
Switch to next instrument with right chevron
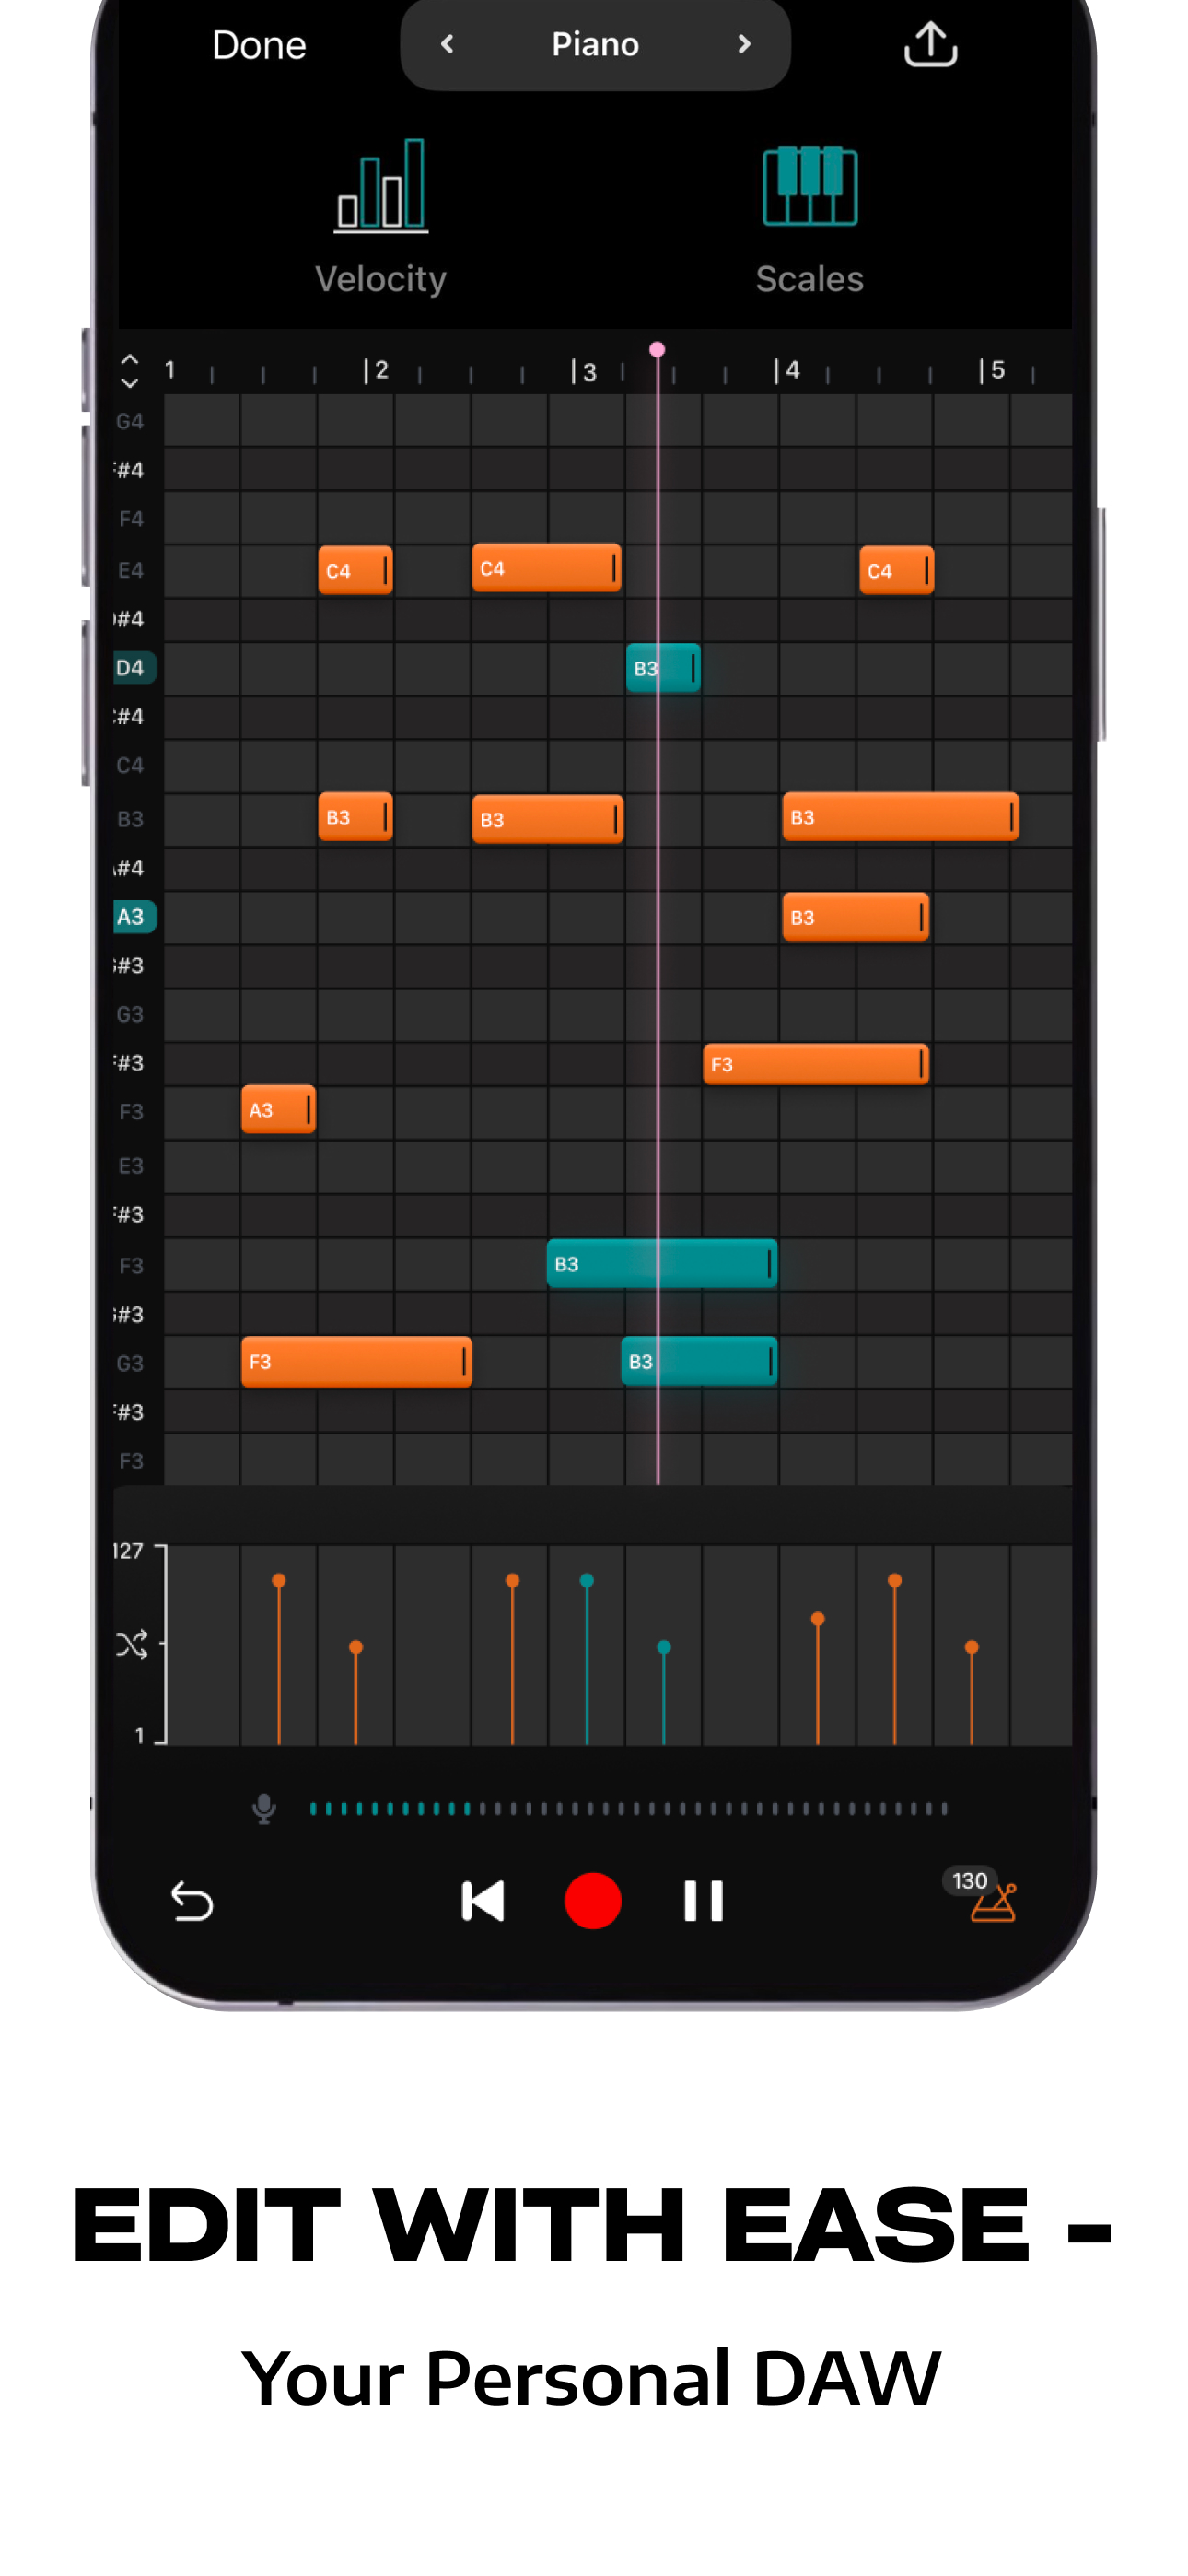pyautogui.click(x=743, y=44)
